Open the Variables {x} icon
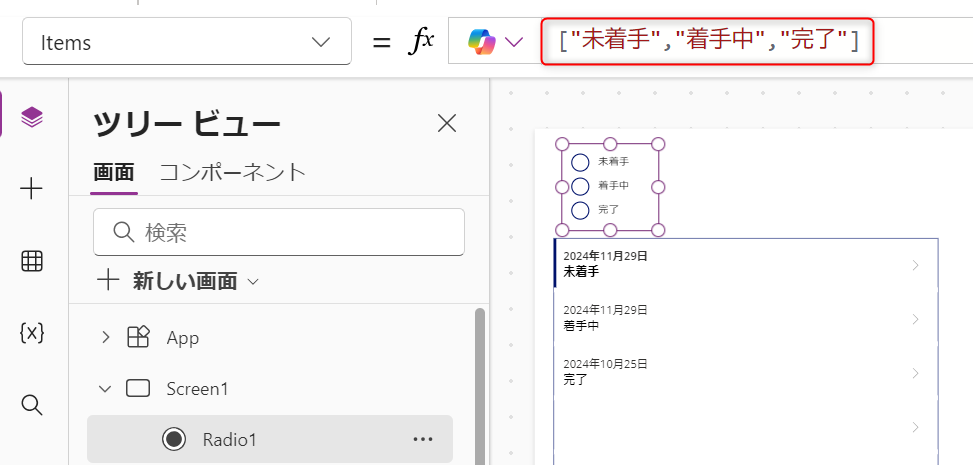973x465 pixels. coord(32,333)
